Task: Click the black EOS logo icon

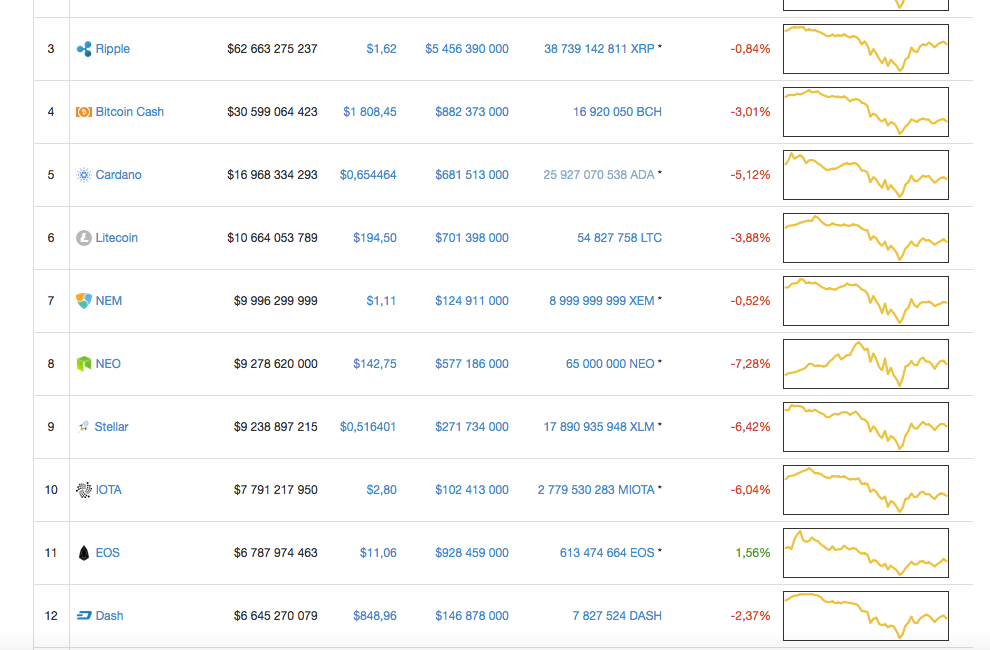Action: 83,553
